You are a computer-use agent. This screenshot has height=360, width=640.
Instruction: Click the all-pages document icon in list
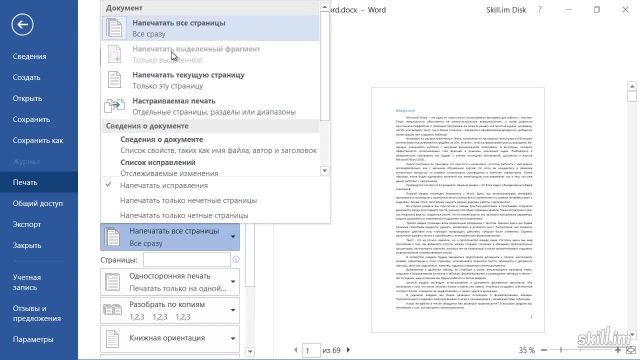[114, 28]
